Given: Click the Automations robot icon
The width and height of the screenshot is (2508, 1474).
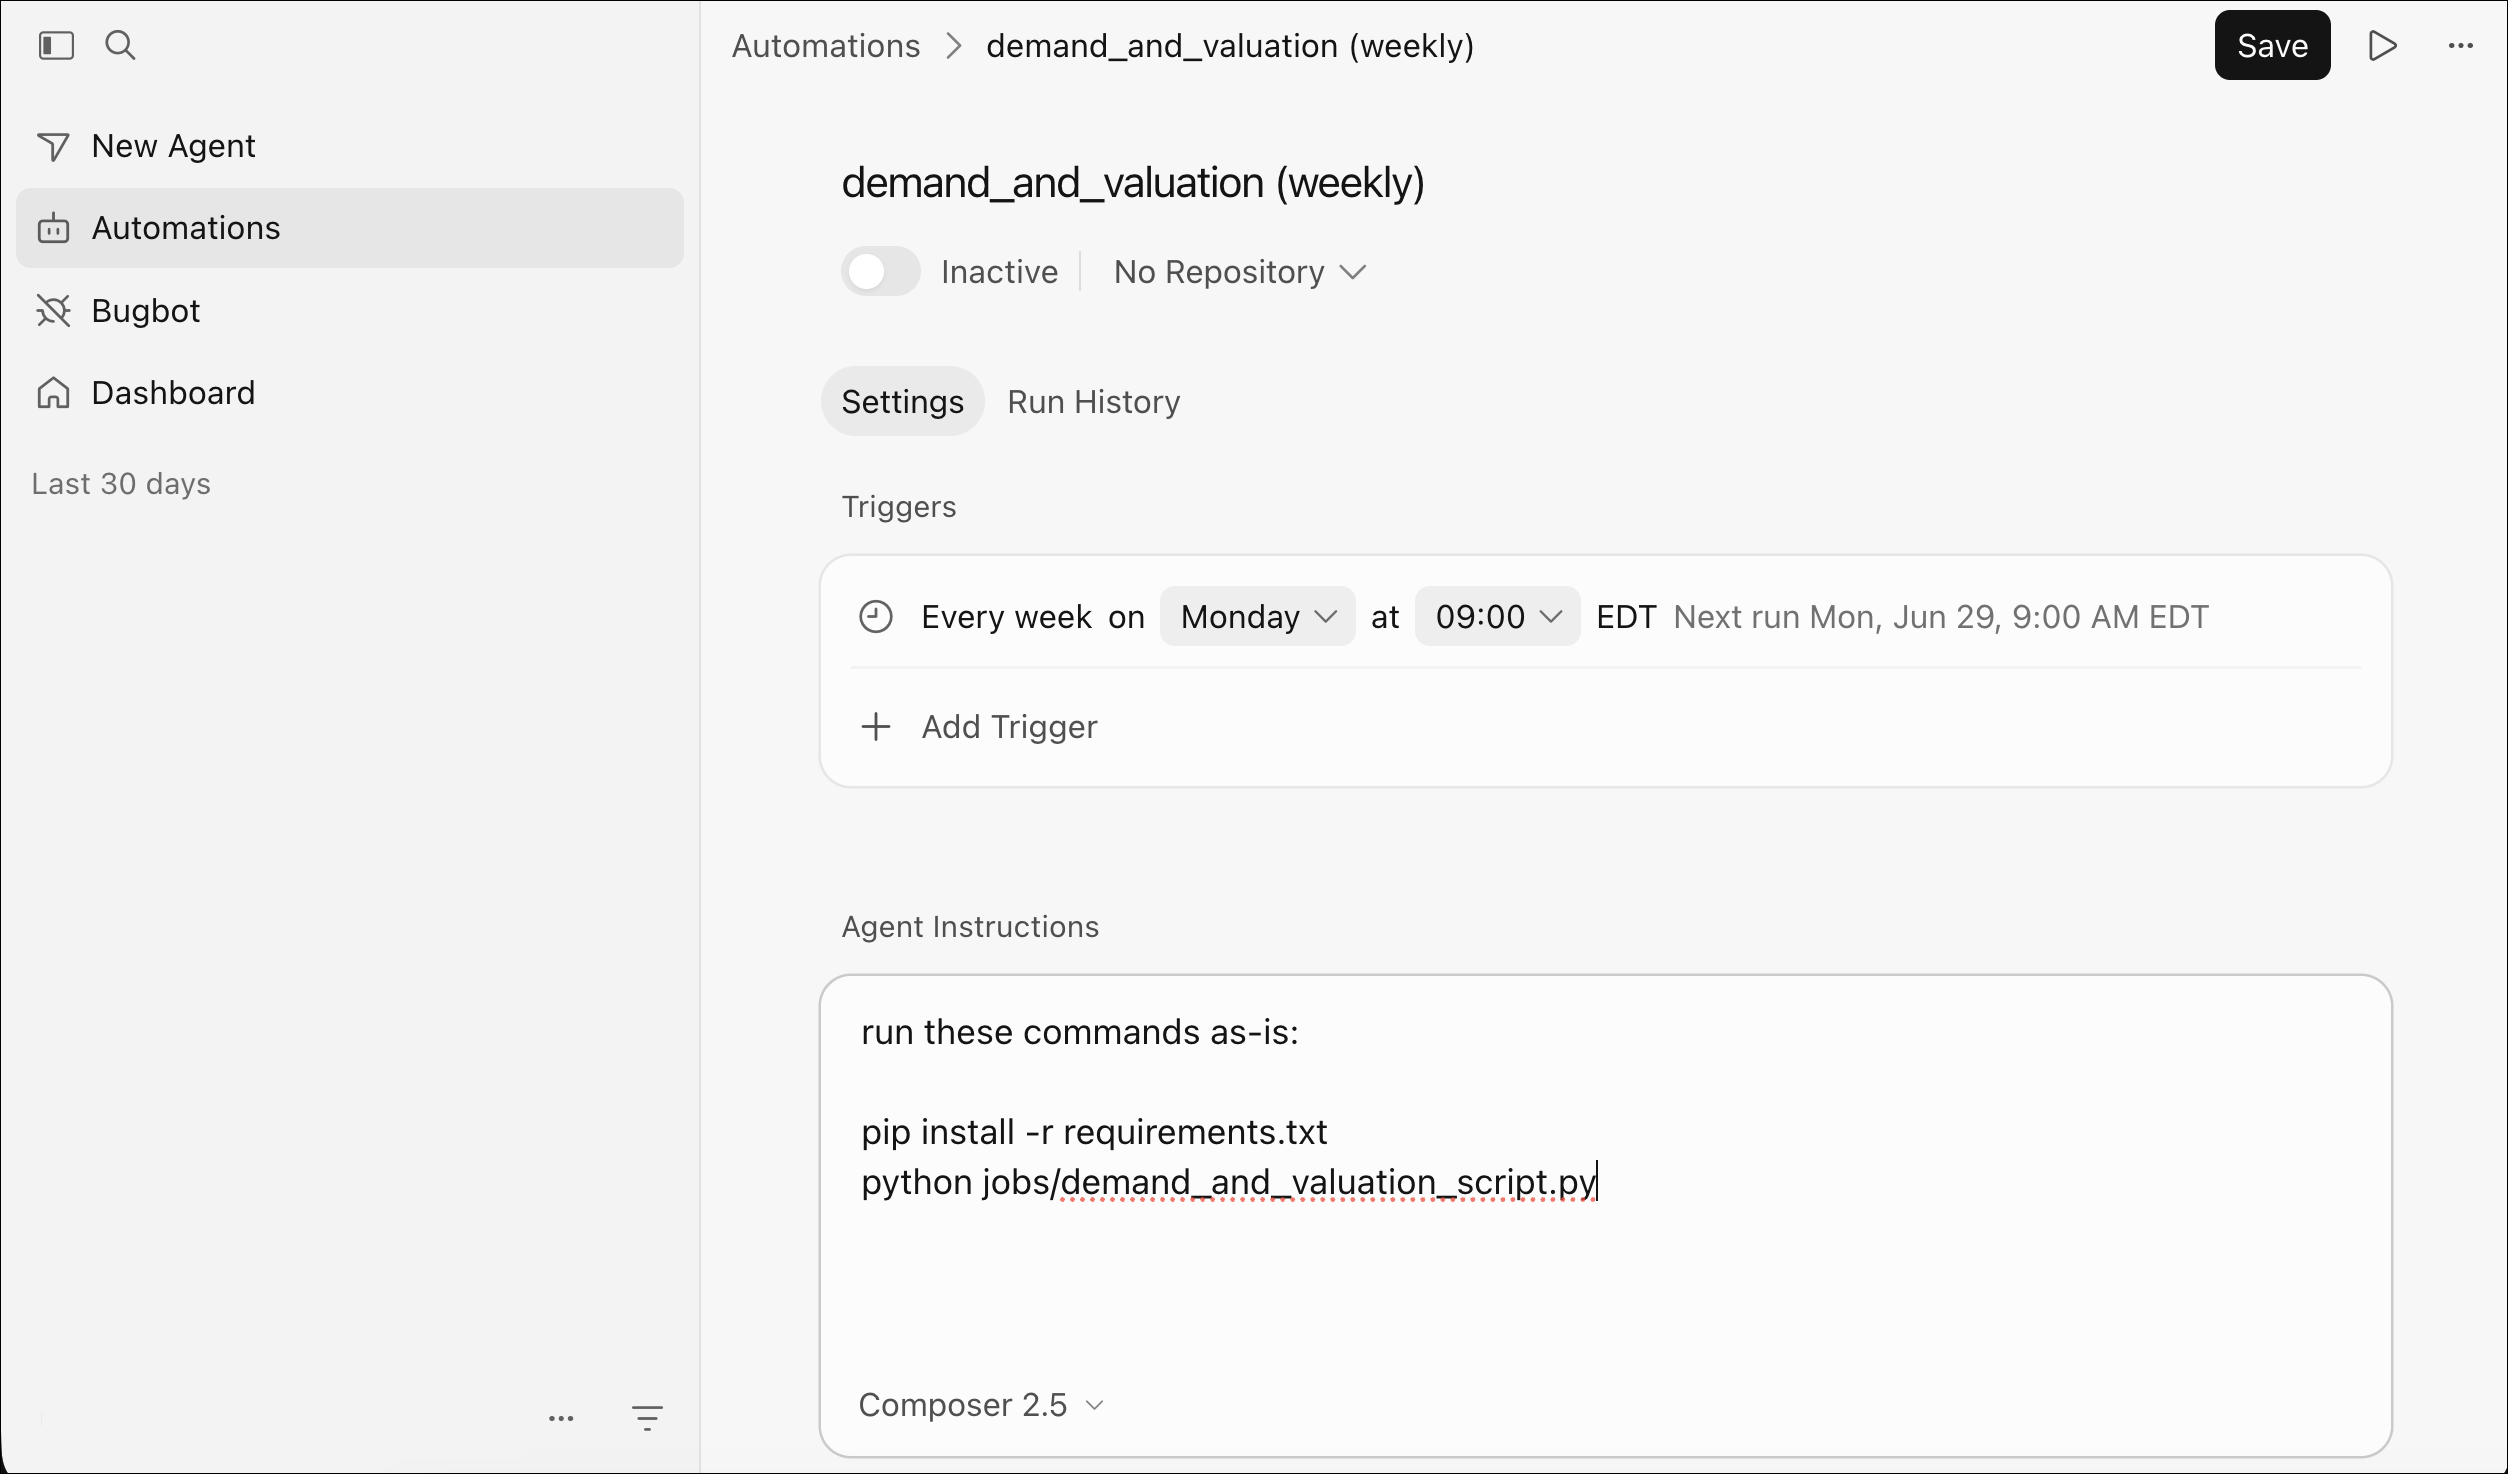Looking at the screenshot, I should click(53, 228).
